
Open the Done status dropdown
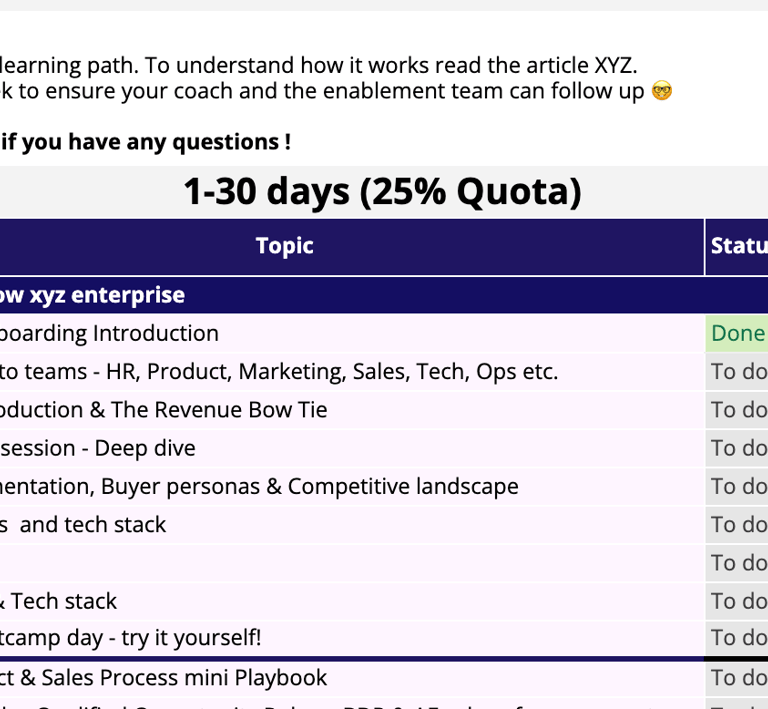[x=738, y=333]
